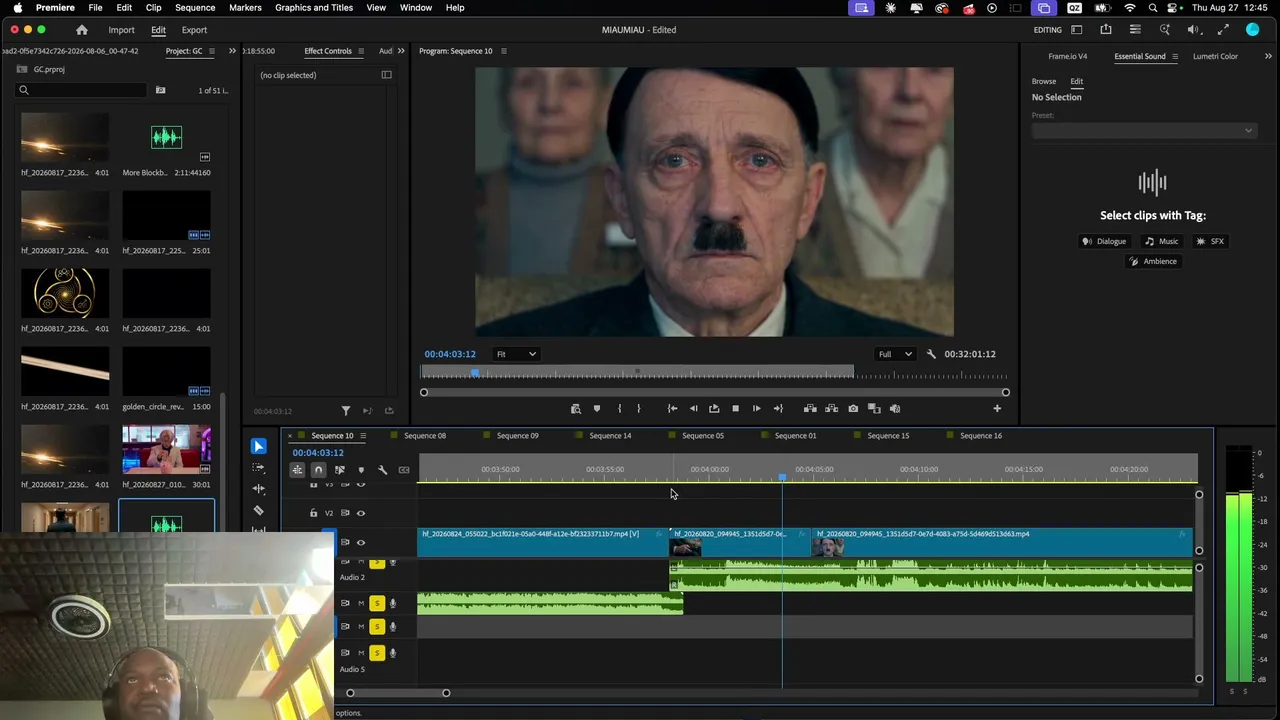Tag clips as SFX
Viewport: 1280px width, 720px height.
[1210, 241]
